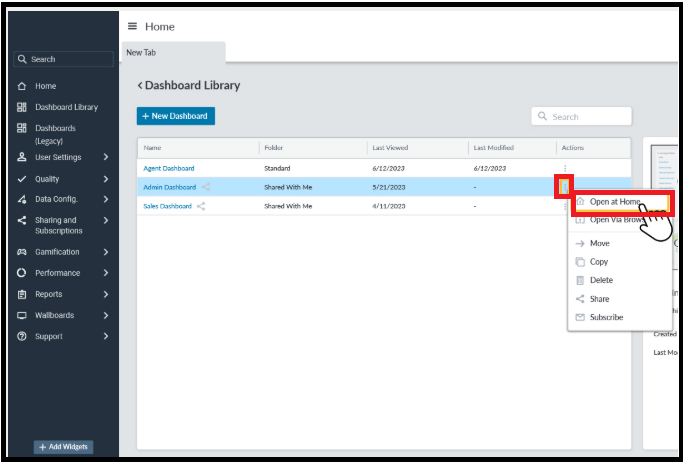
Task: Click the 5/21/2023 last viewed cell
Action: (389, 187)
